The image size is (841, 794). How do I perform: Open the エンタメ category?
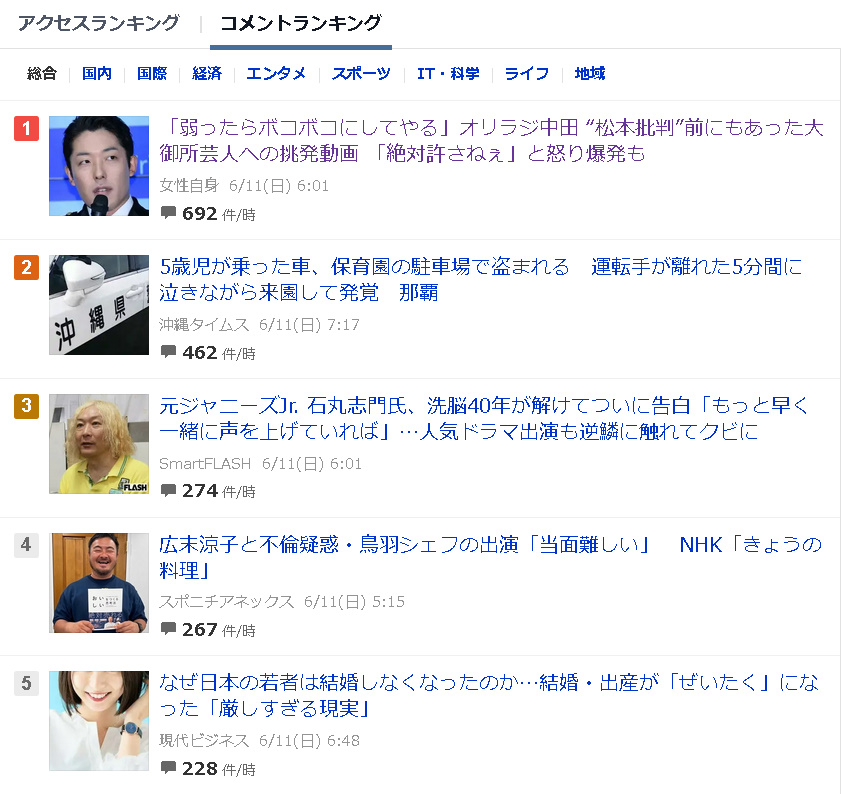276,73
